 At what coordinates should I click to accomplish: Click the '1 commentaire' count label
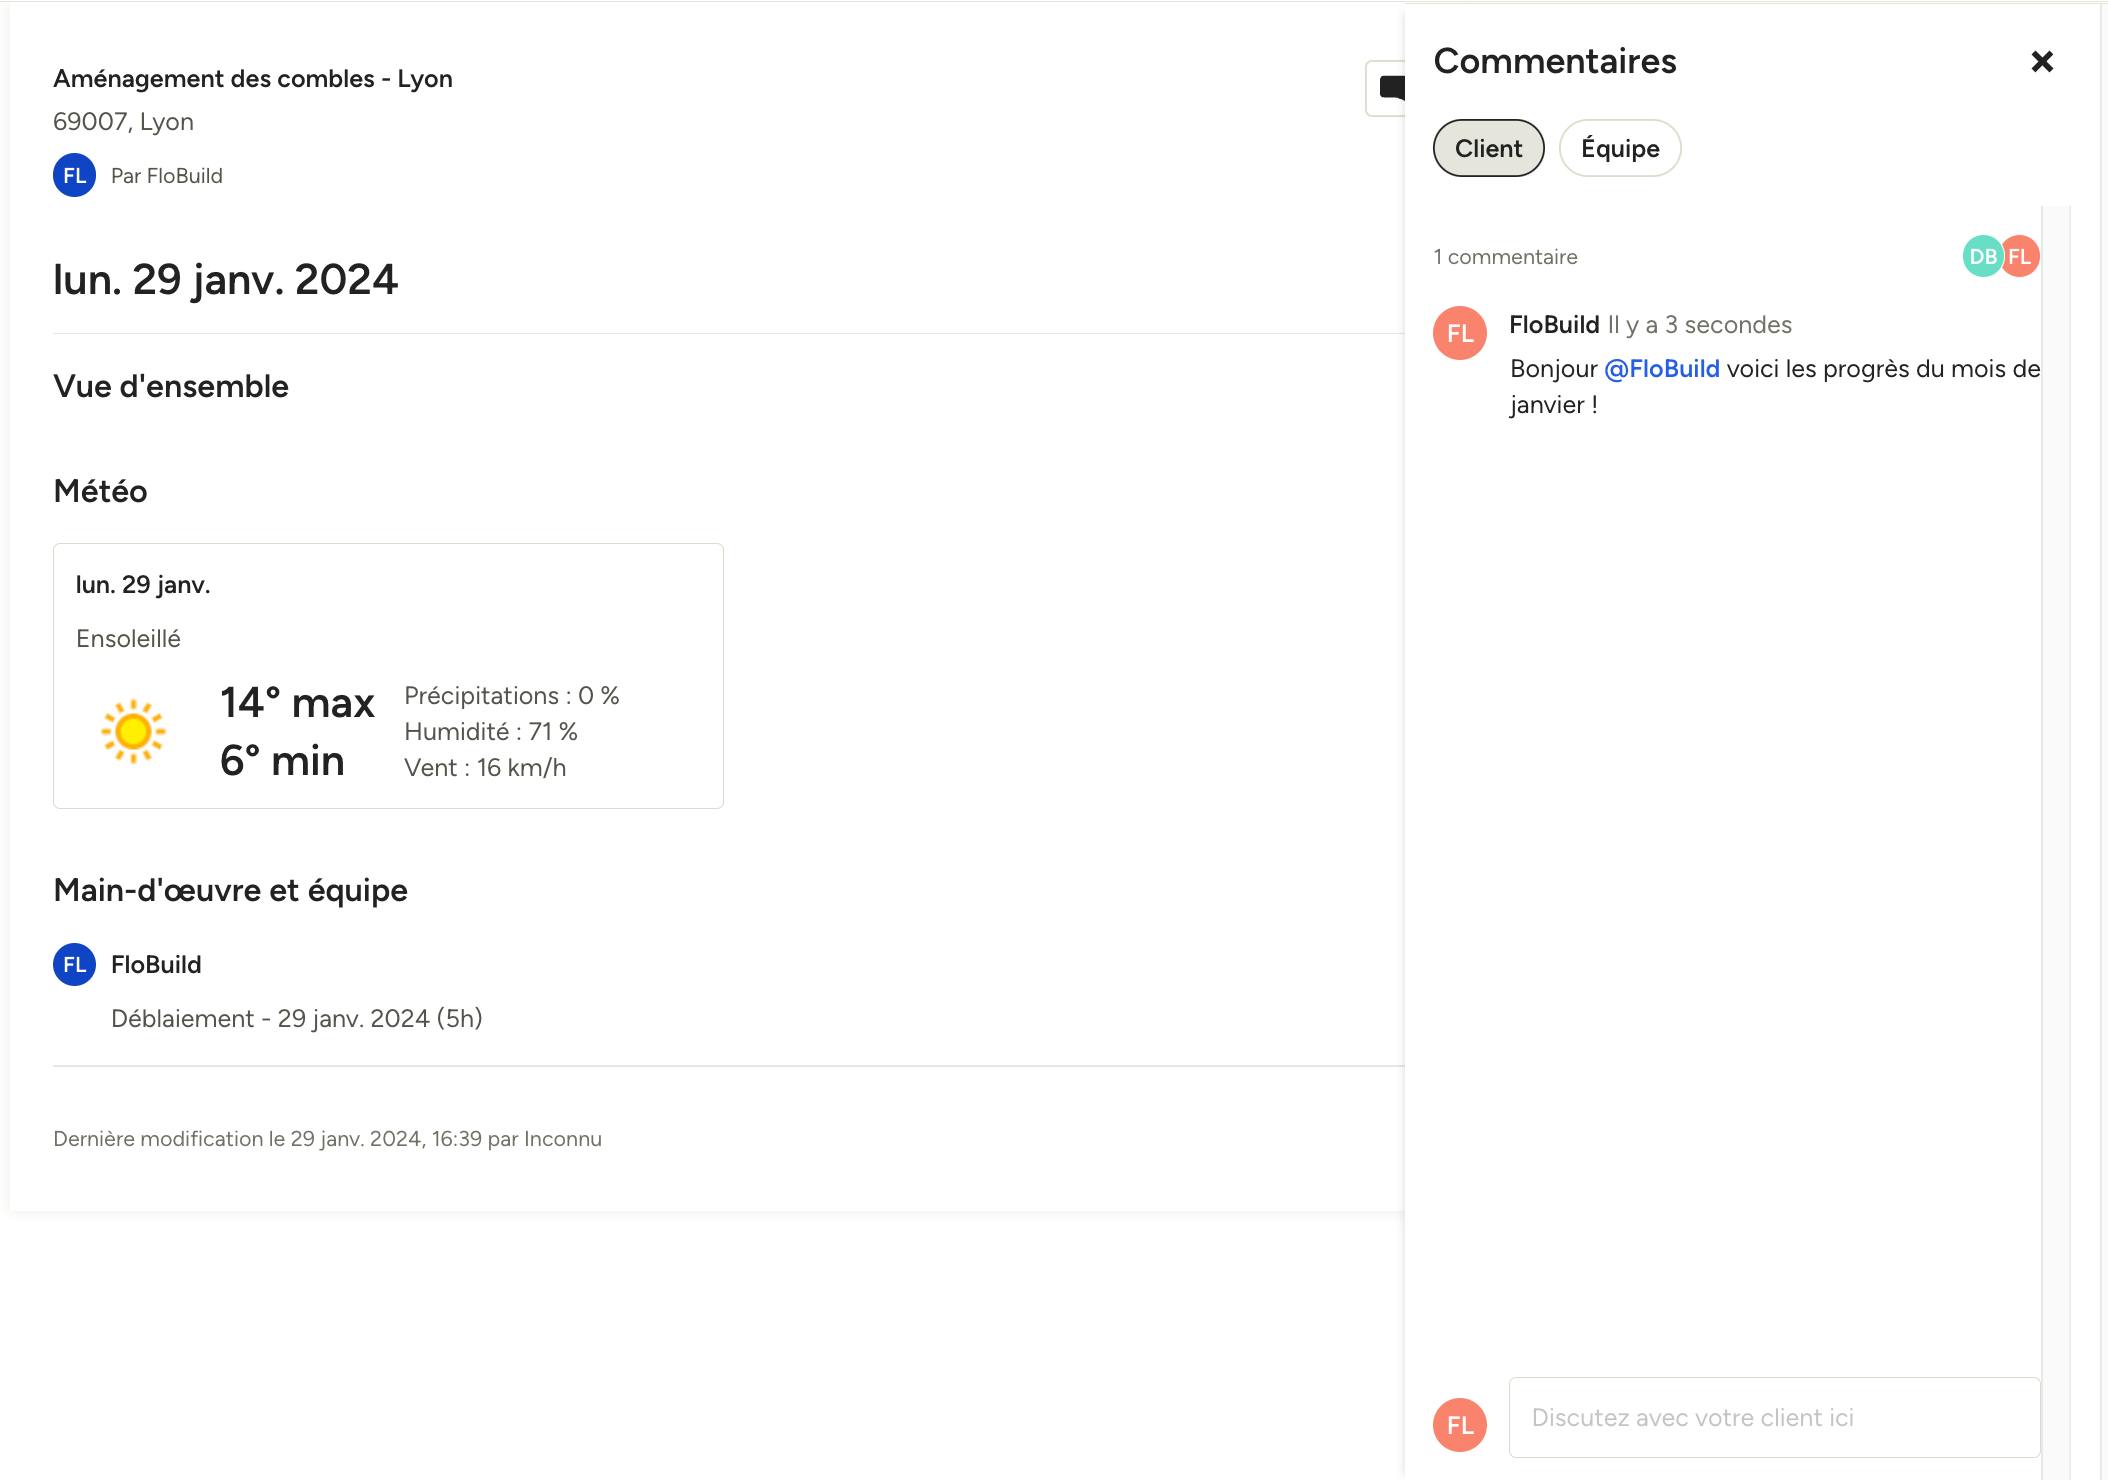(1505, 257)
